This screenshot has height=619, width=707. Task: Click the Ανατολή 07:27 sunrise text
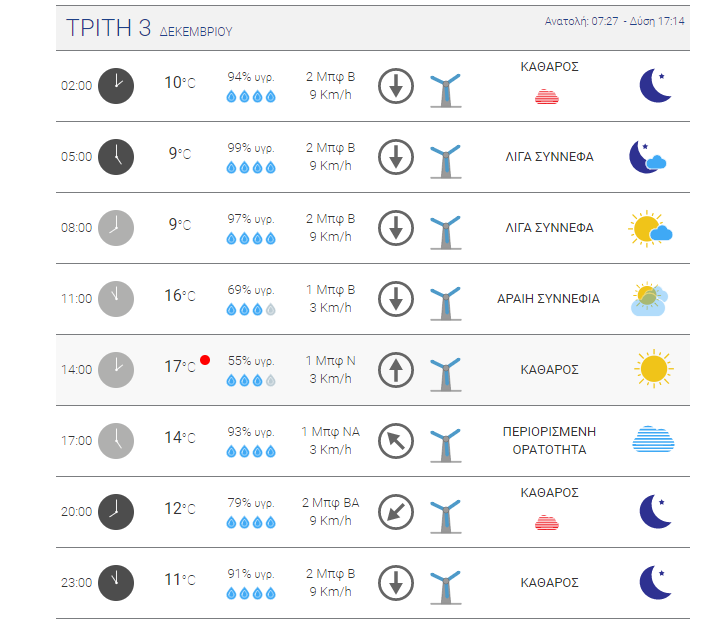click(x=581, y=21)
